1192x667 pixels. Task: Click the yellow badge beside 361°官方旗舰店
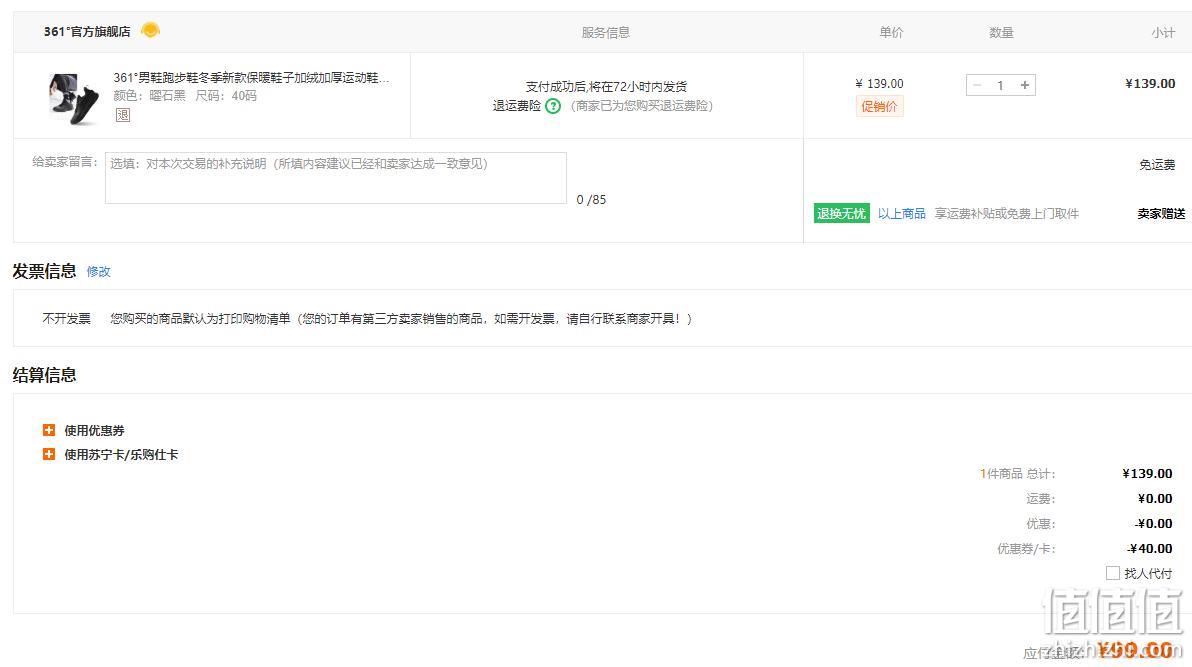[x=151, y=30]
